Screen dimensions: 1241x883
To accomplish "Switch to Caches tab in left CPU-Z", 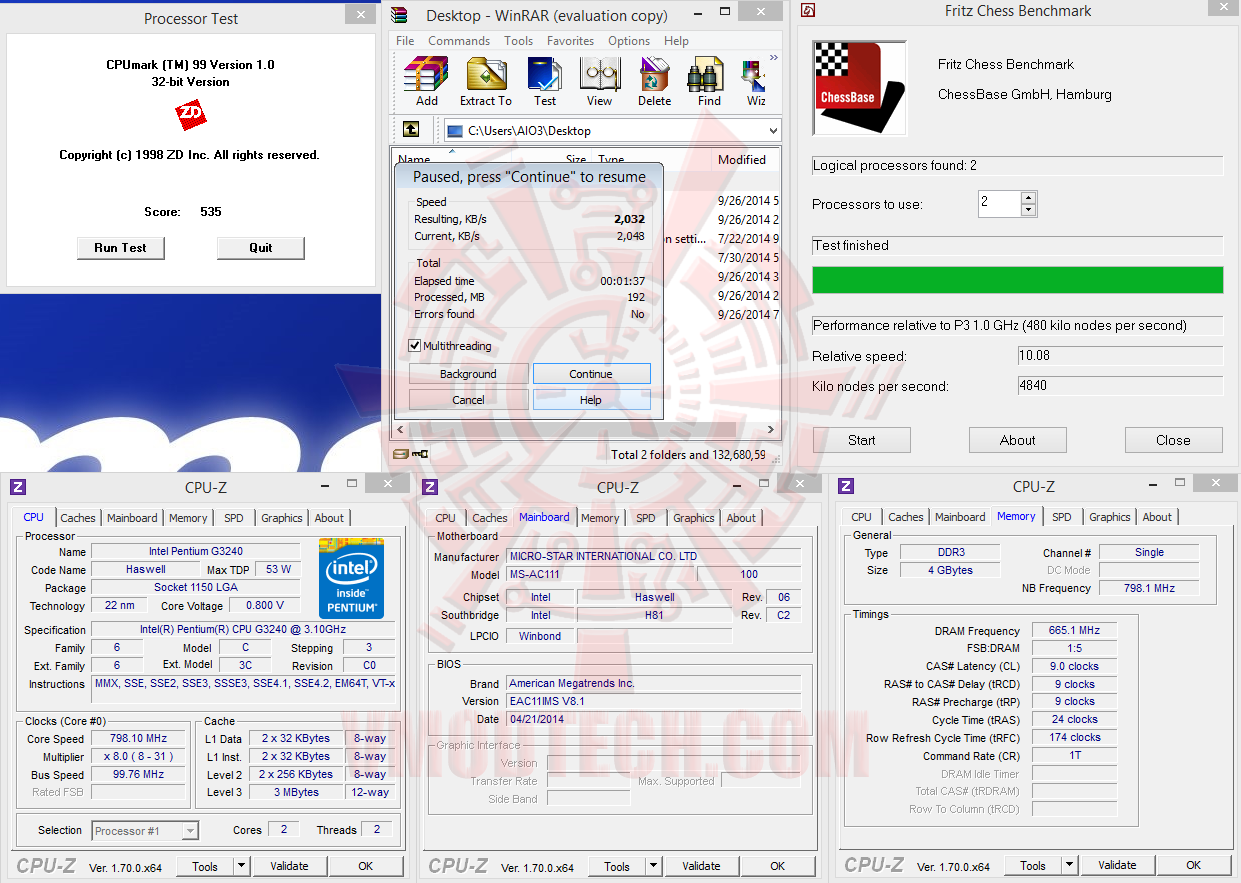I will click(77, 518).
